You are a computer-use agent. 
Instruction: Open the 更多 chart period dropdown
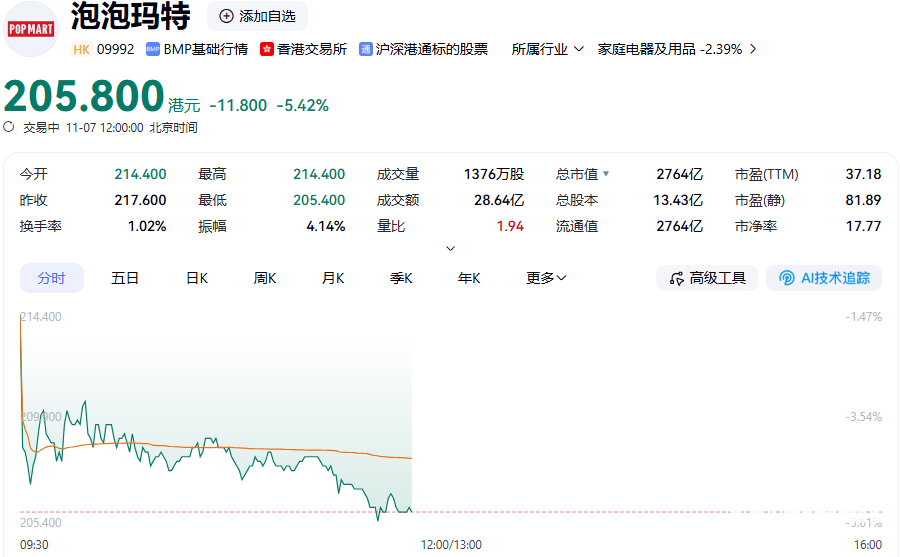point(547,278)
